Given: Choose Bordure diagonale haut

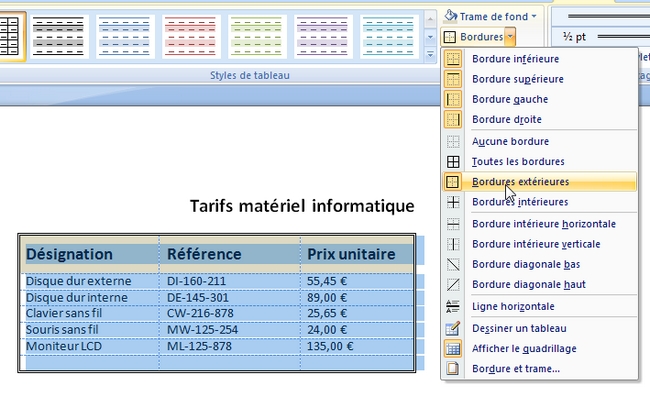Looking at the screenshot, I should coord(540,285).
